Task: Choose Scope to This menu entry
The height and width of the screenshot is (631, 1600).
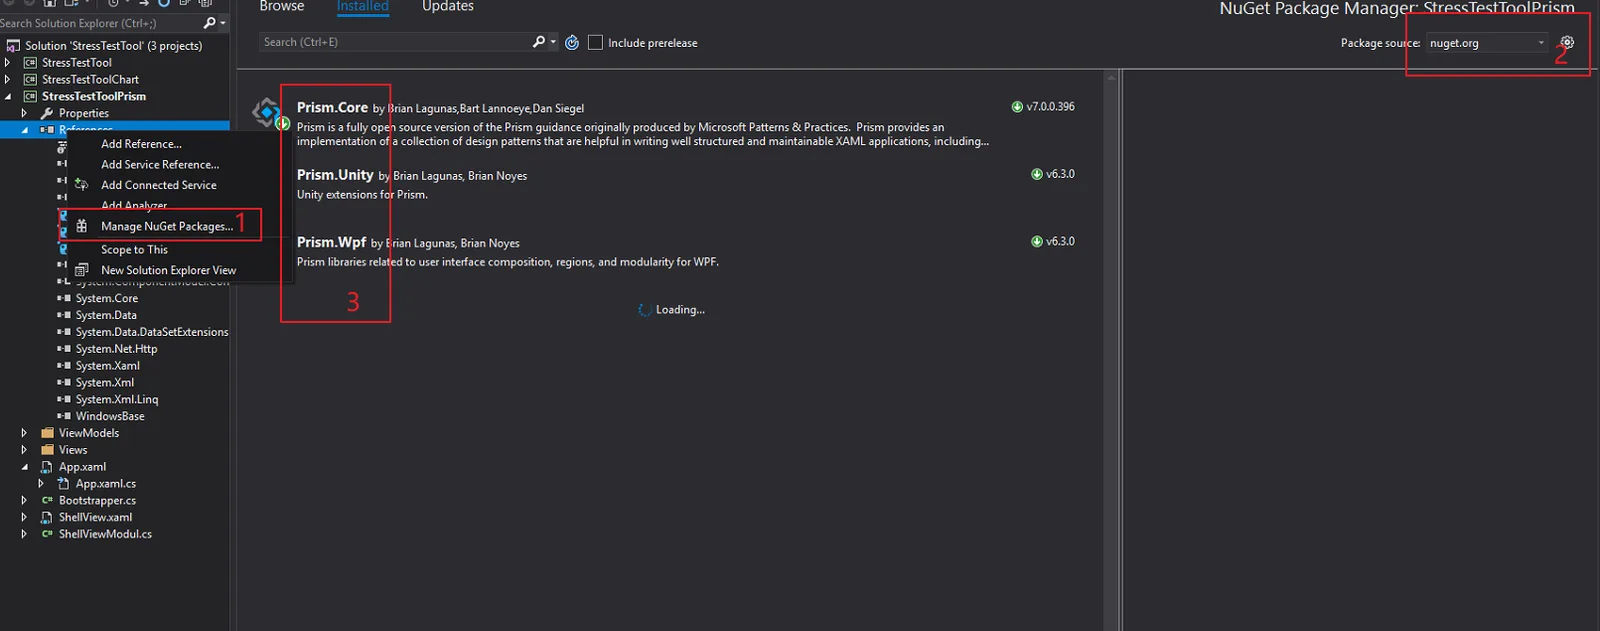Action: pyautogui.click(x=134, y=250)
